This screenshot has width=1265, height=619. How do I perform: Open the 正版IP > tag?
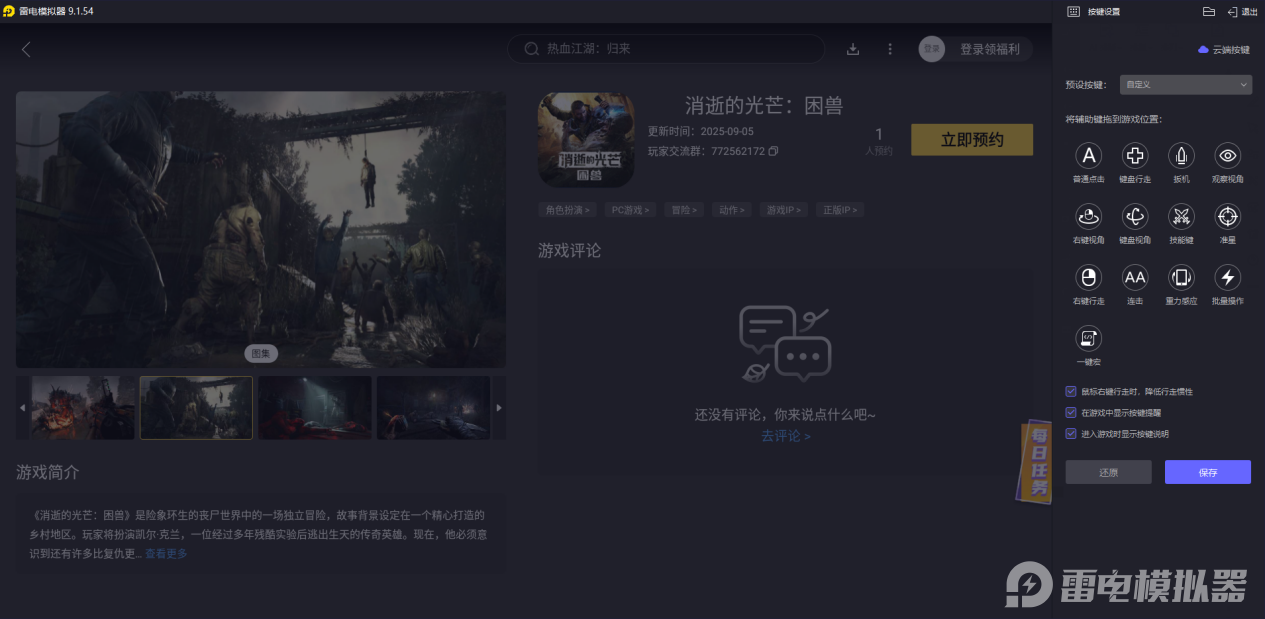click(839, 210)
